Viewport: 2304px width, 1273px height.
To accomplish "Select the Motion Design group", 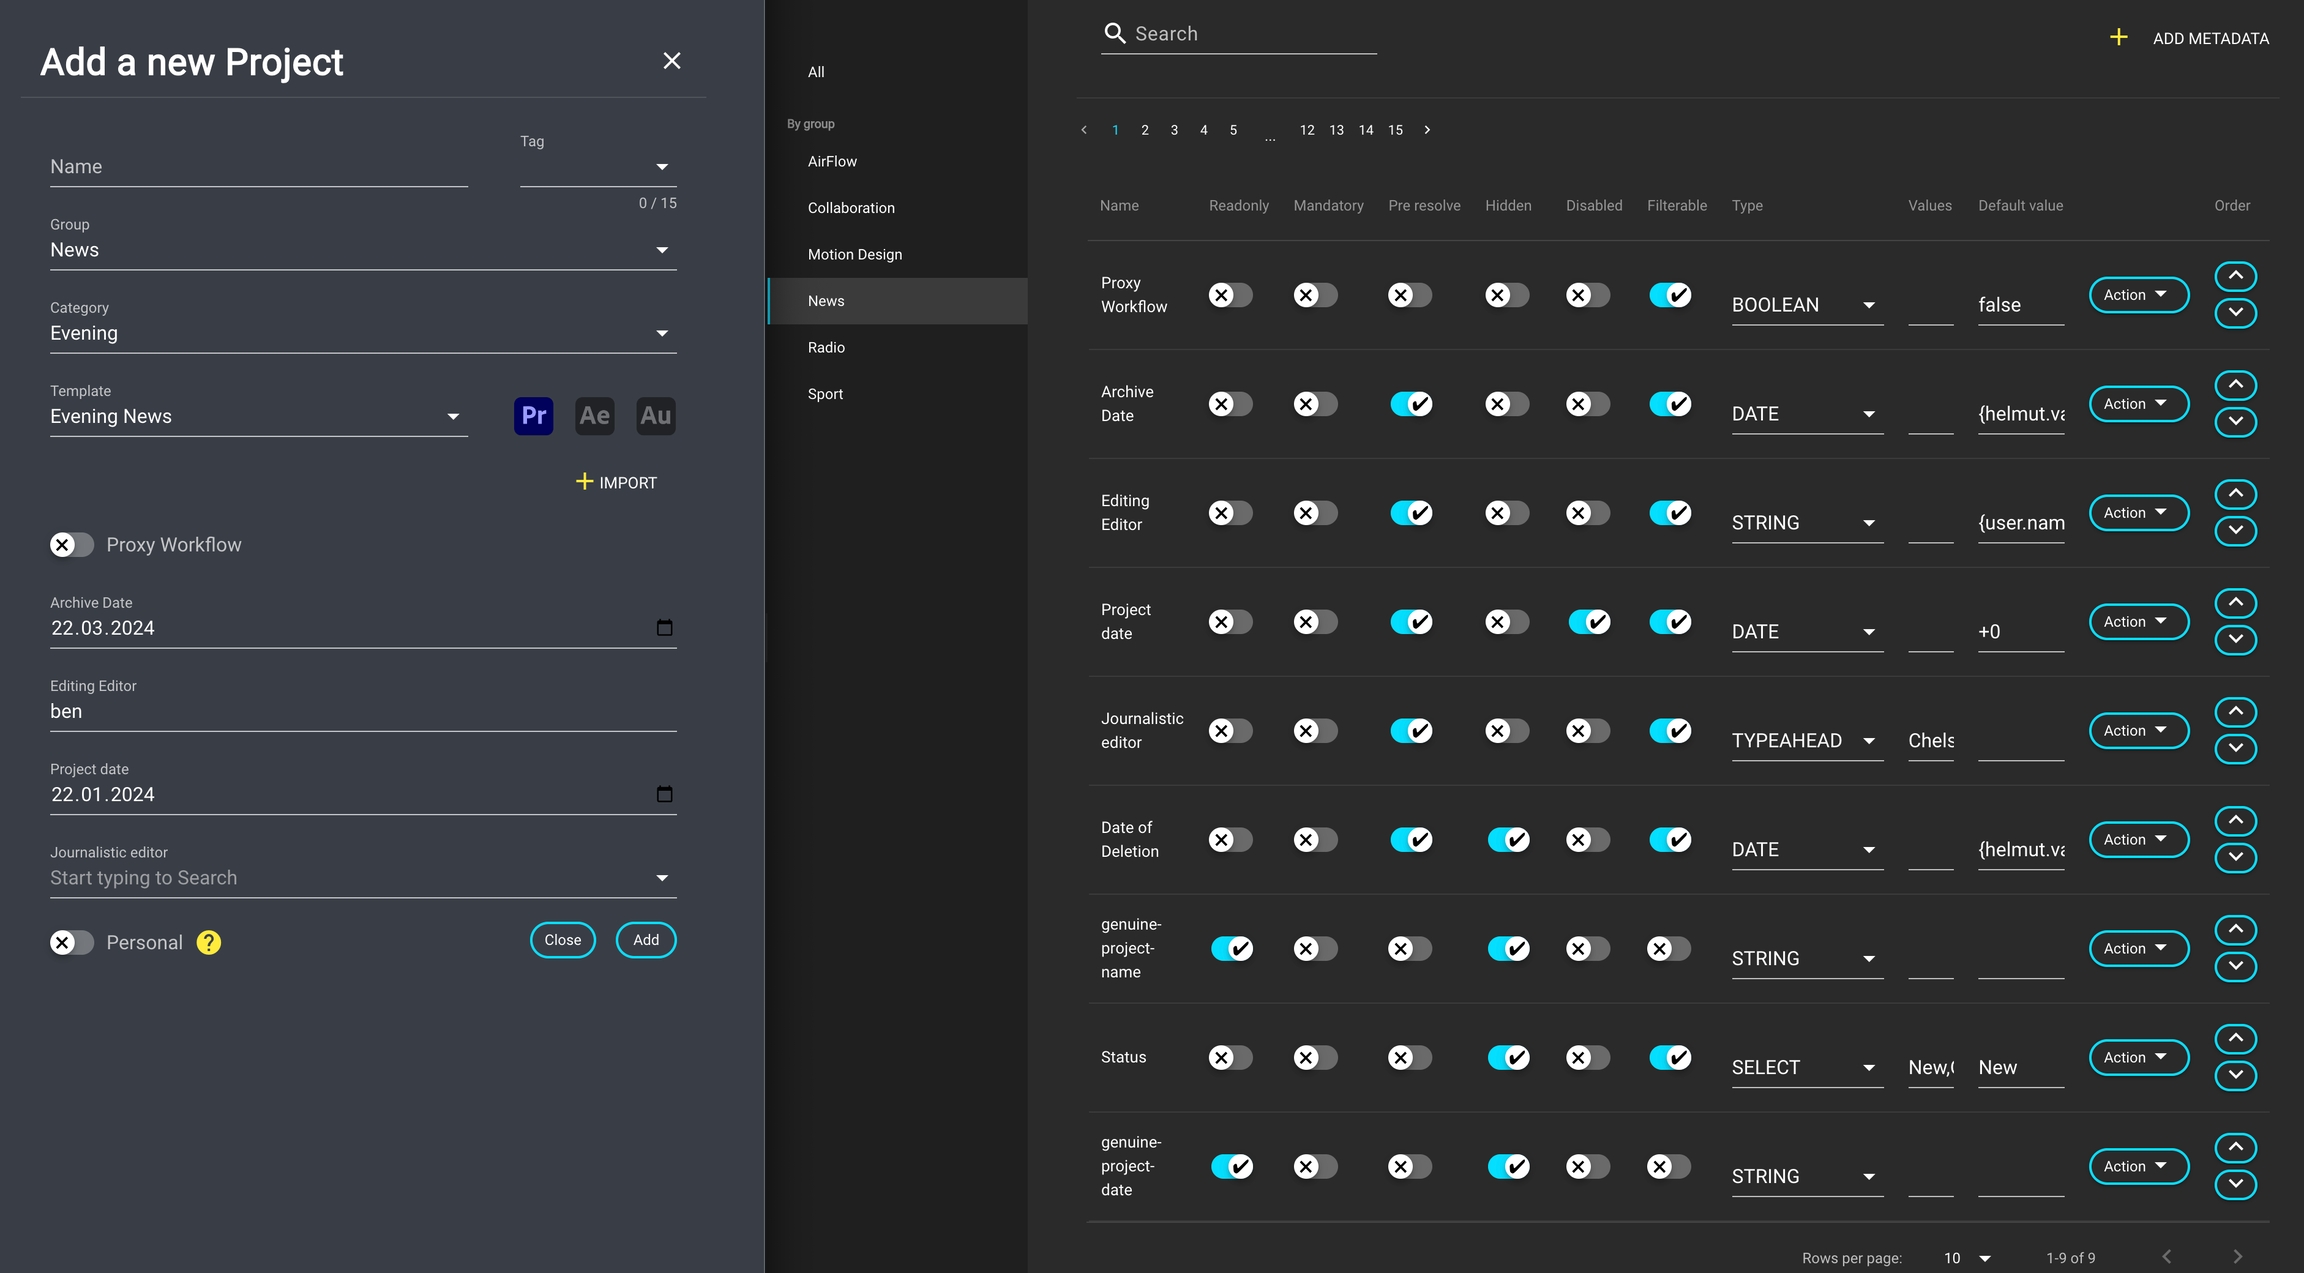I will (854, 254).
